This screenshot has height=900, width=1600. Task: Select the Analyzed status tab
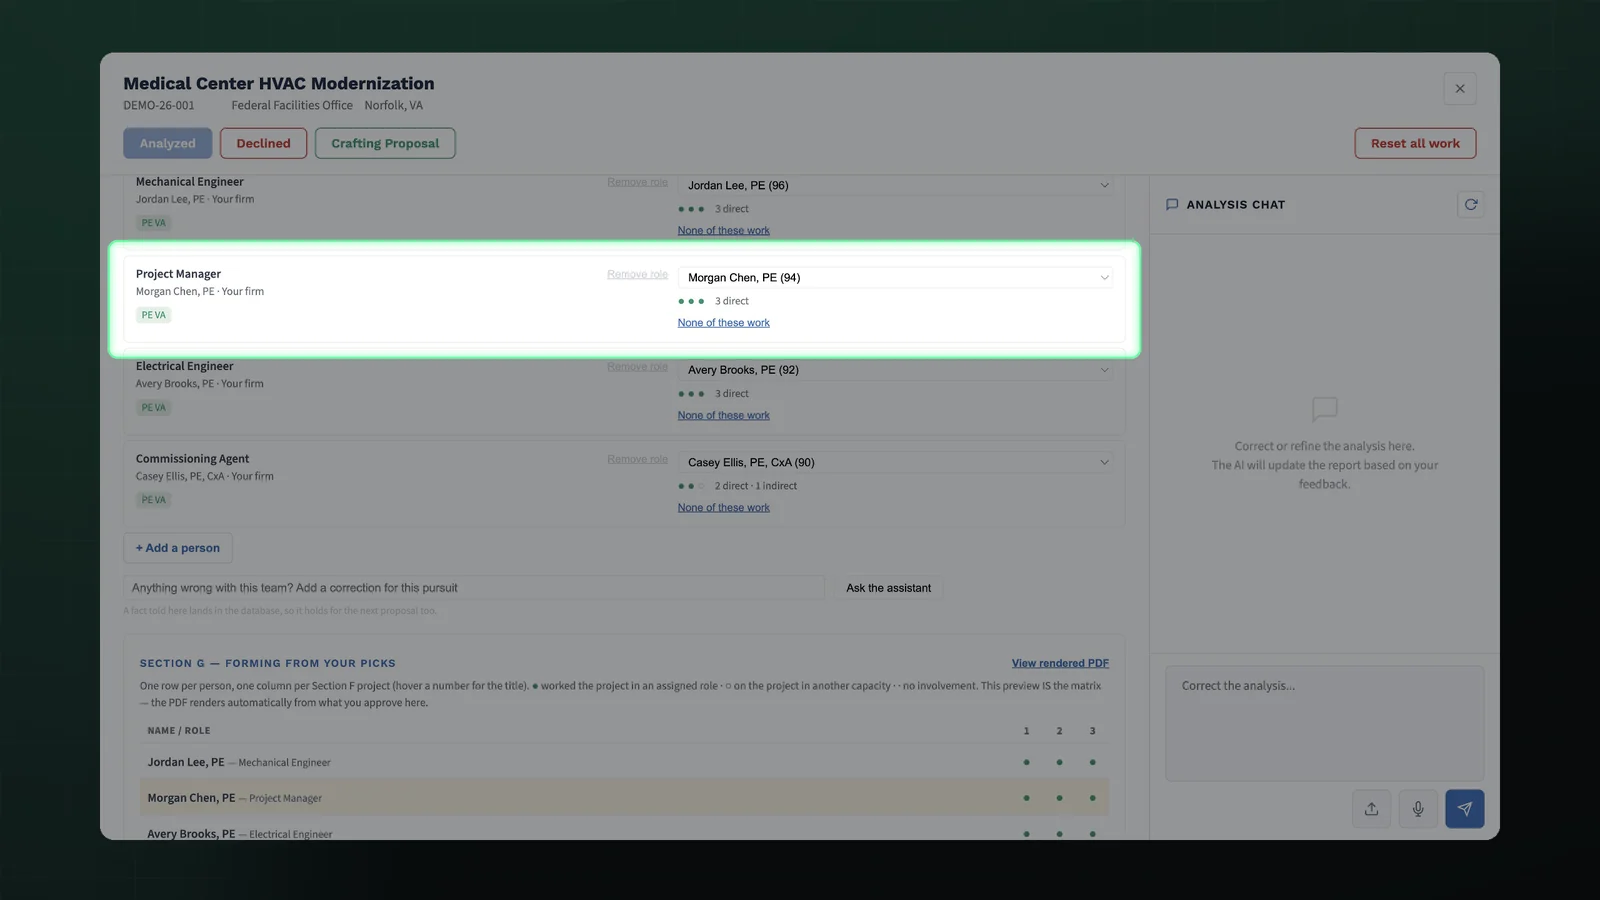(168, 143)
